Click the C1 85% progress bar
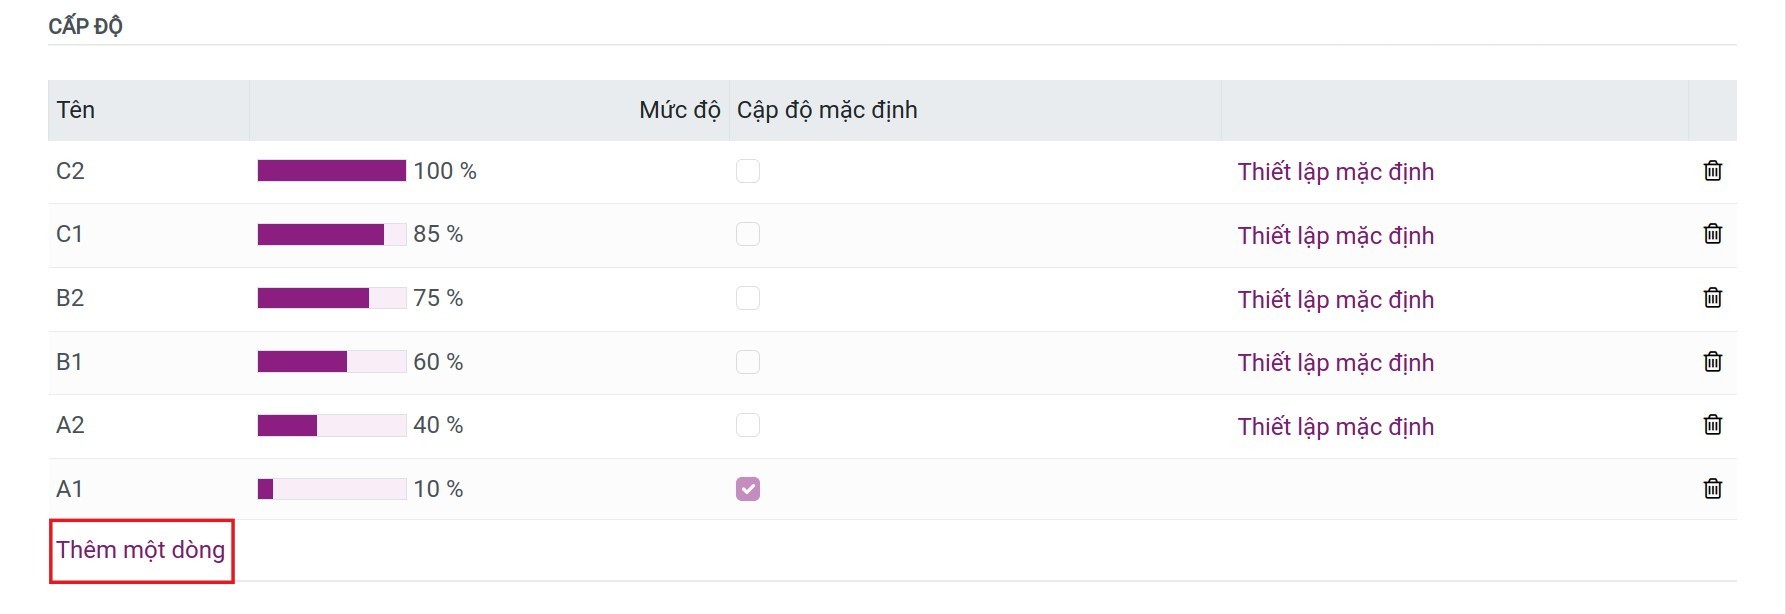 point(332,235)
